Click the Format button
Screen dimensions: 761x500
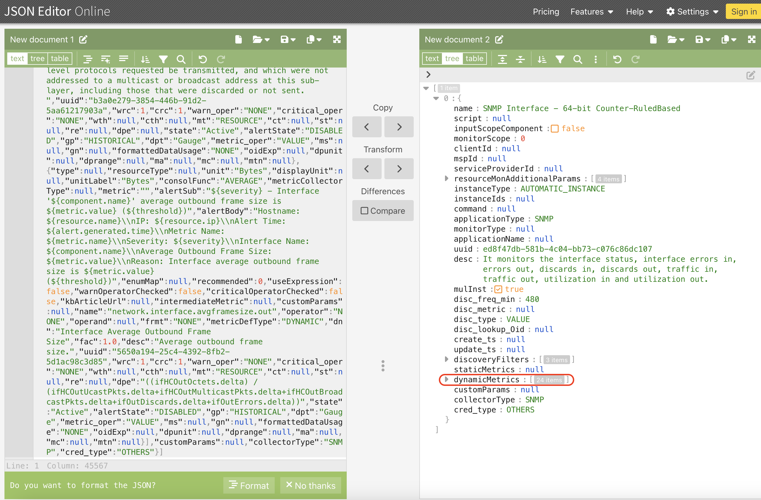coord(249,485)
